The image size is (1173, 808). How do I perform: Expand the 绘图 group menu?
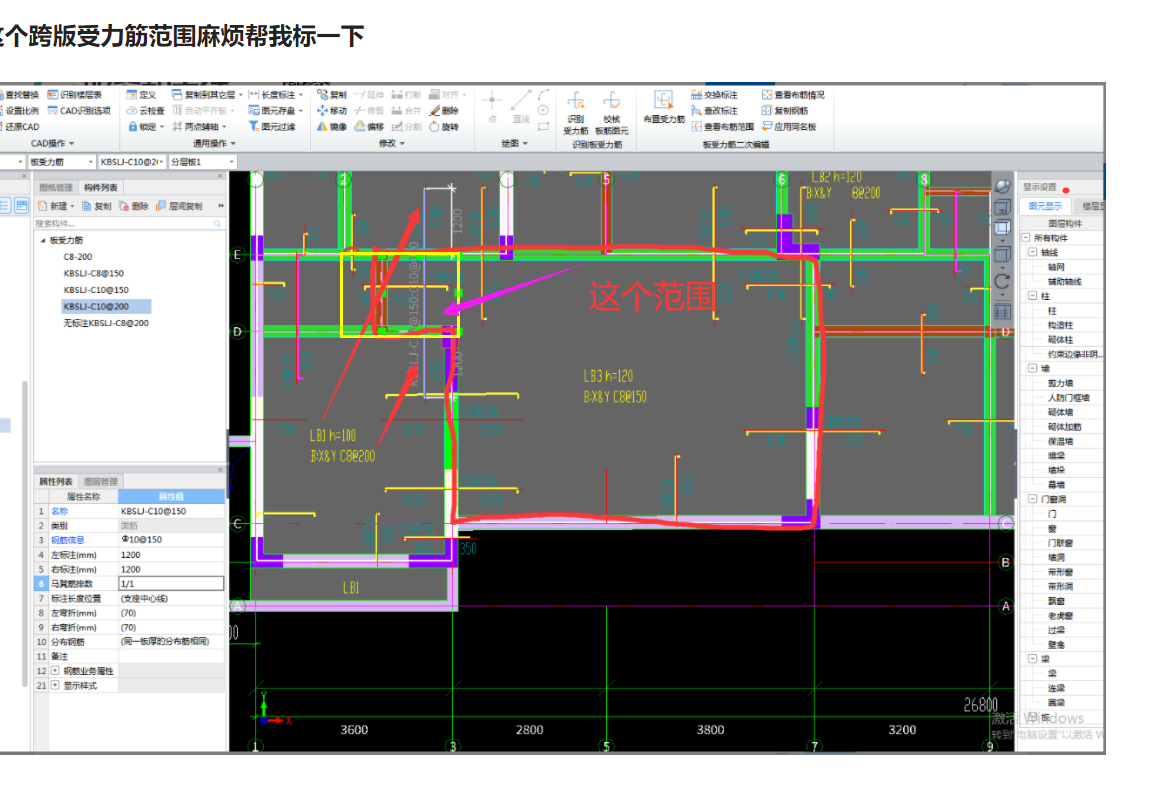tap(515, 143)
